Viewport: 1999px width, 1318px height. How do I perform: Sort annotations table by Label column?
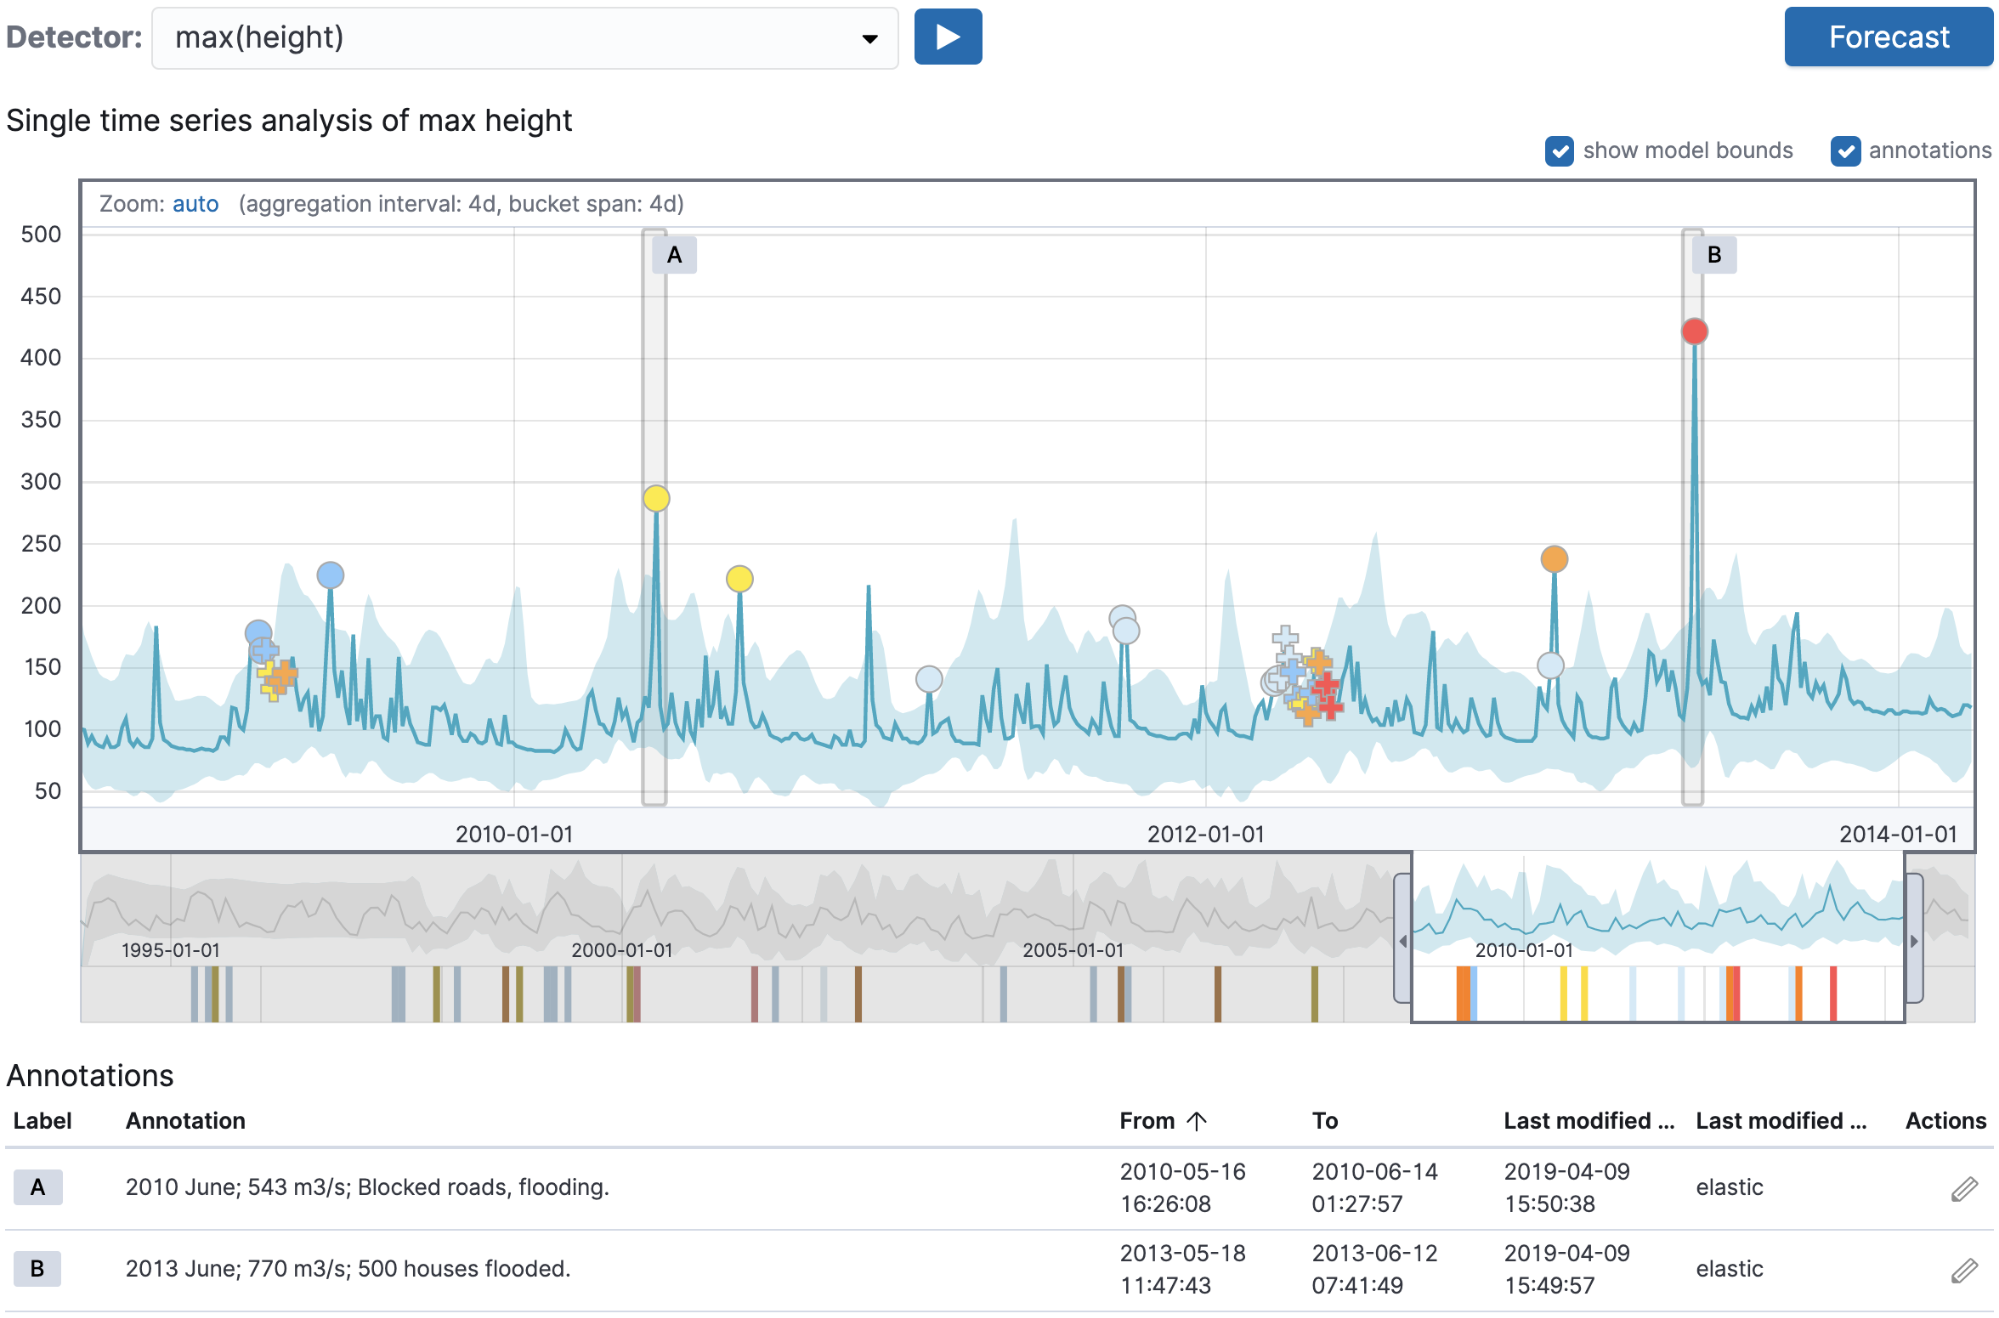point(42,1121)
